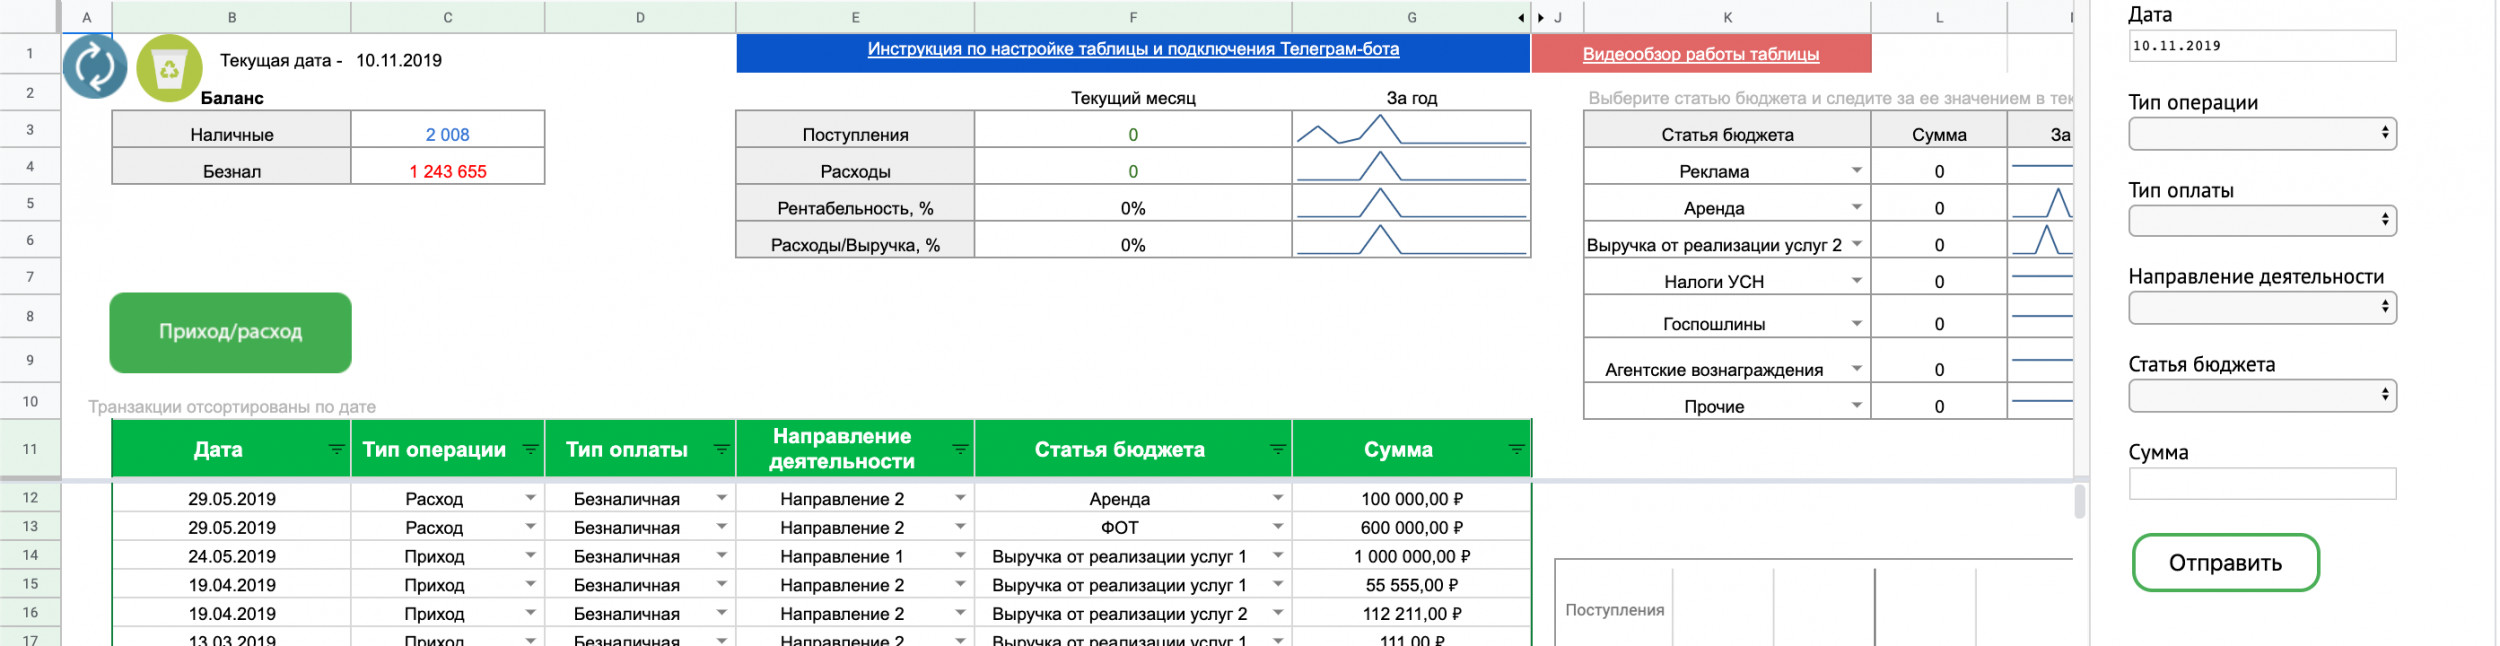This screenshot has width=2500, height=646.
Task: Select column F header
Action: pyautogui.click(x=1133, y=17)
